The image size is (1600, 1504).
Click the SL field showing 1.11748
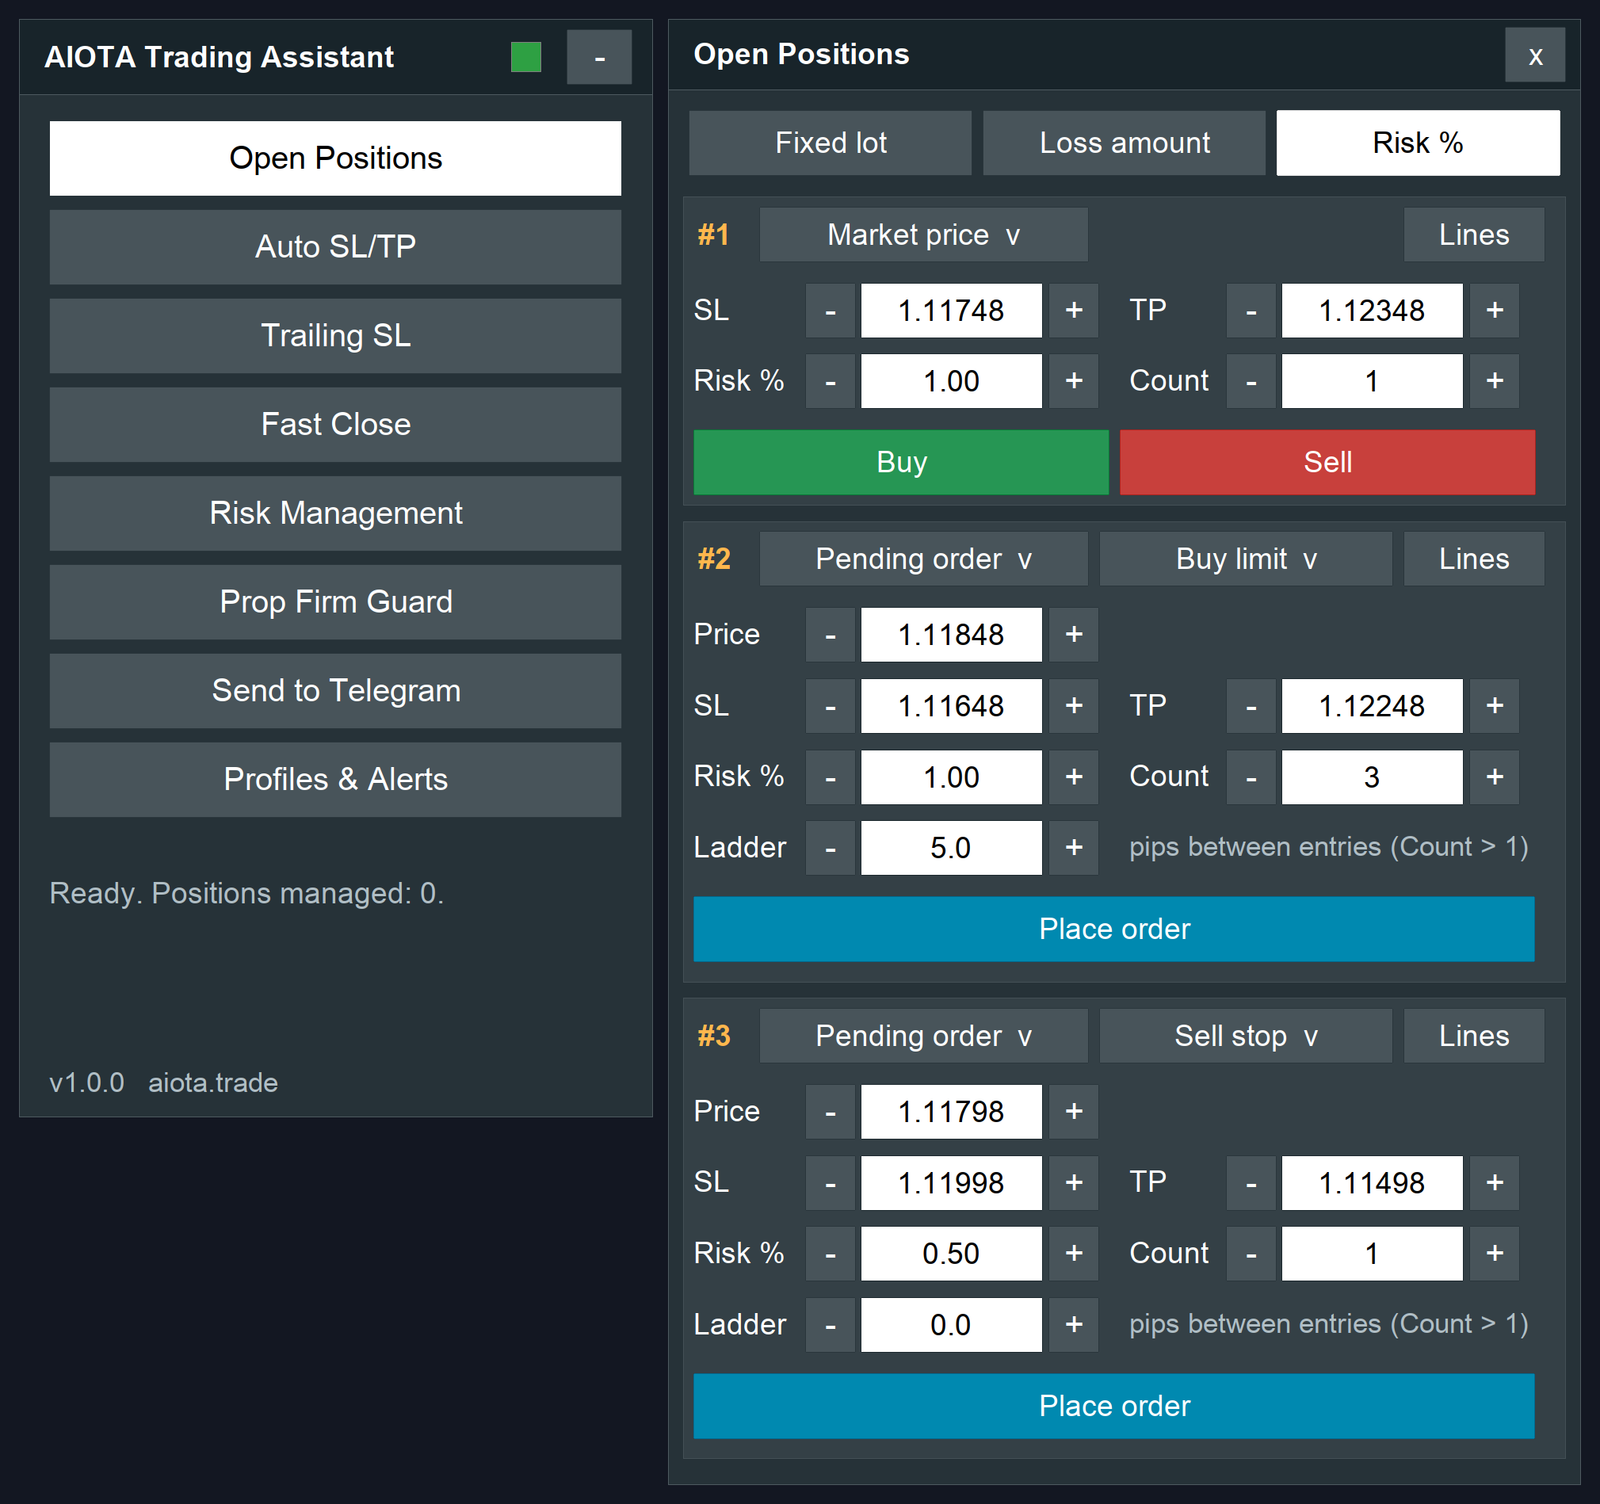[951, 311]
